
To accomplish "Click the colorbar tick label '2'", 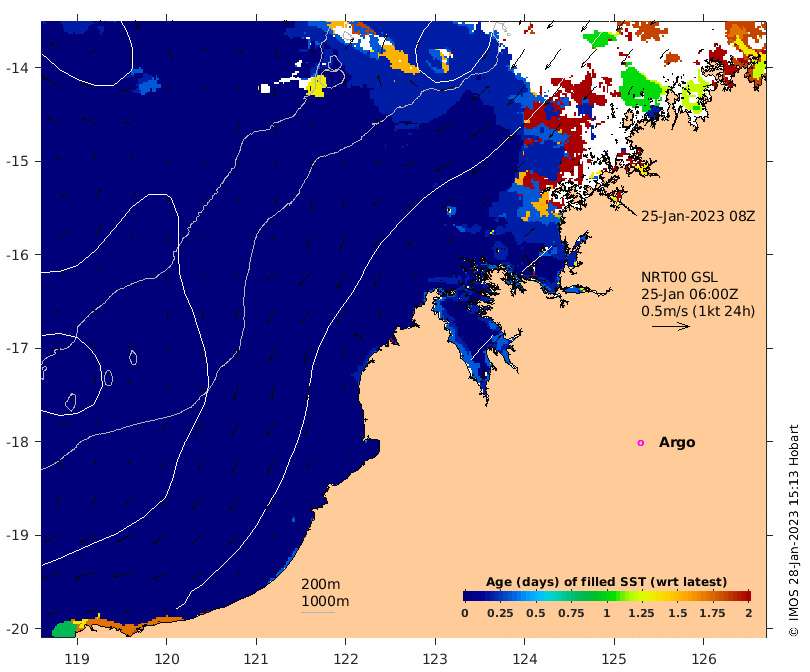I will [749, 613].
